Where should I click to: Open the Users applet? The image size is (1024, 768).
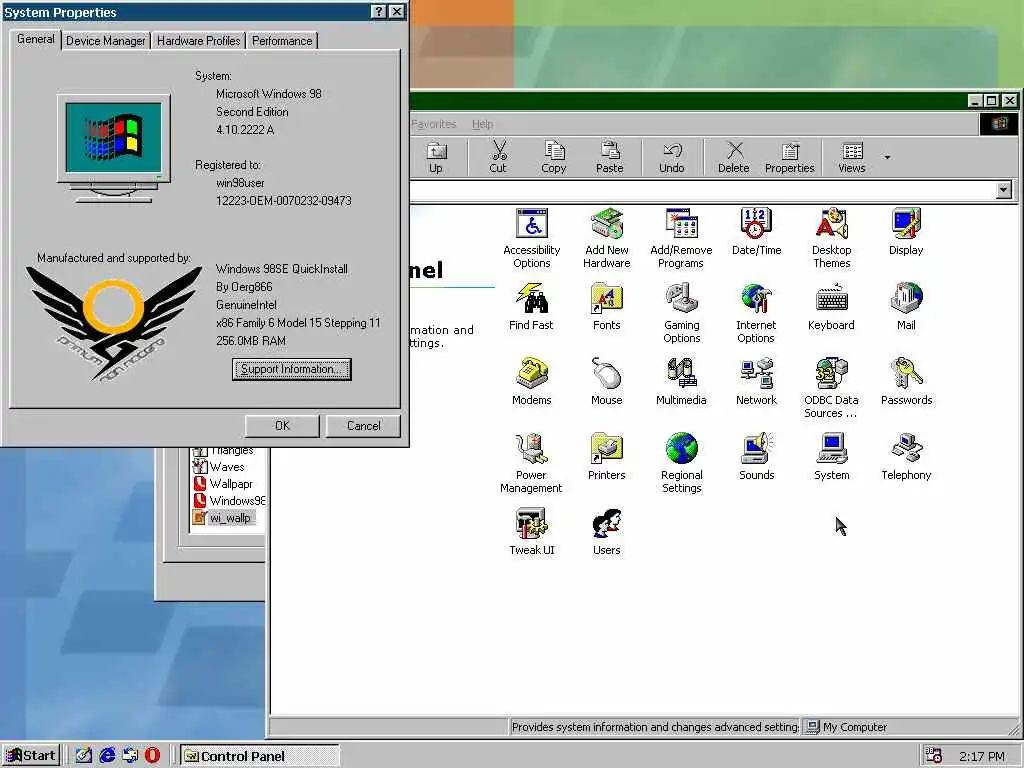click(x=607, y=532)
